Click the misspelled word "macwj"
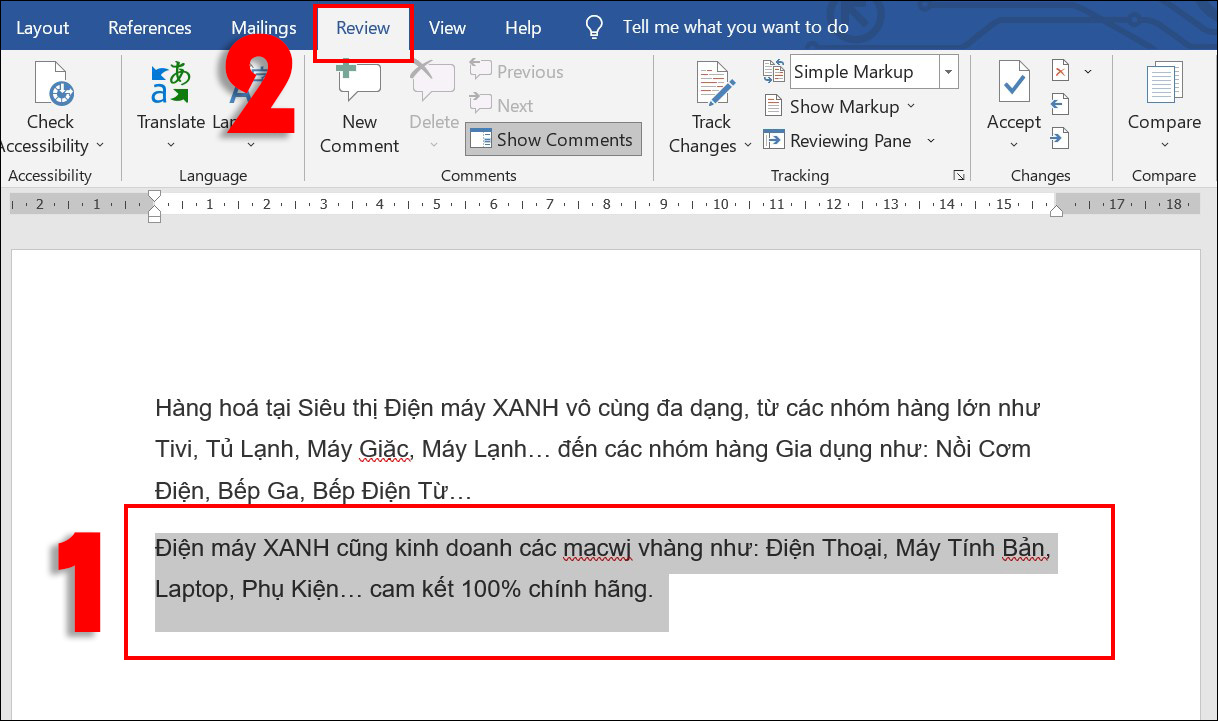This screenshot has height=721, width=1218. point(596,549)
